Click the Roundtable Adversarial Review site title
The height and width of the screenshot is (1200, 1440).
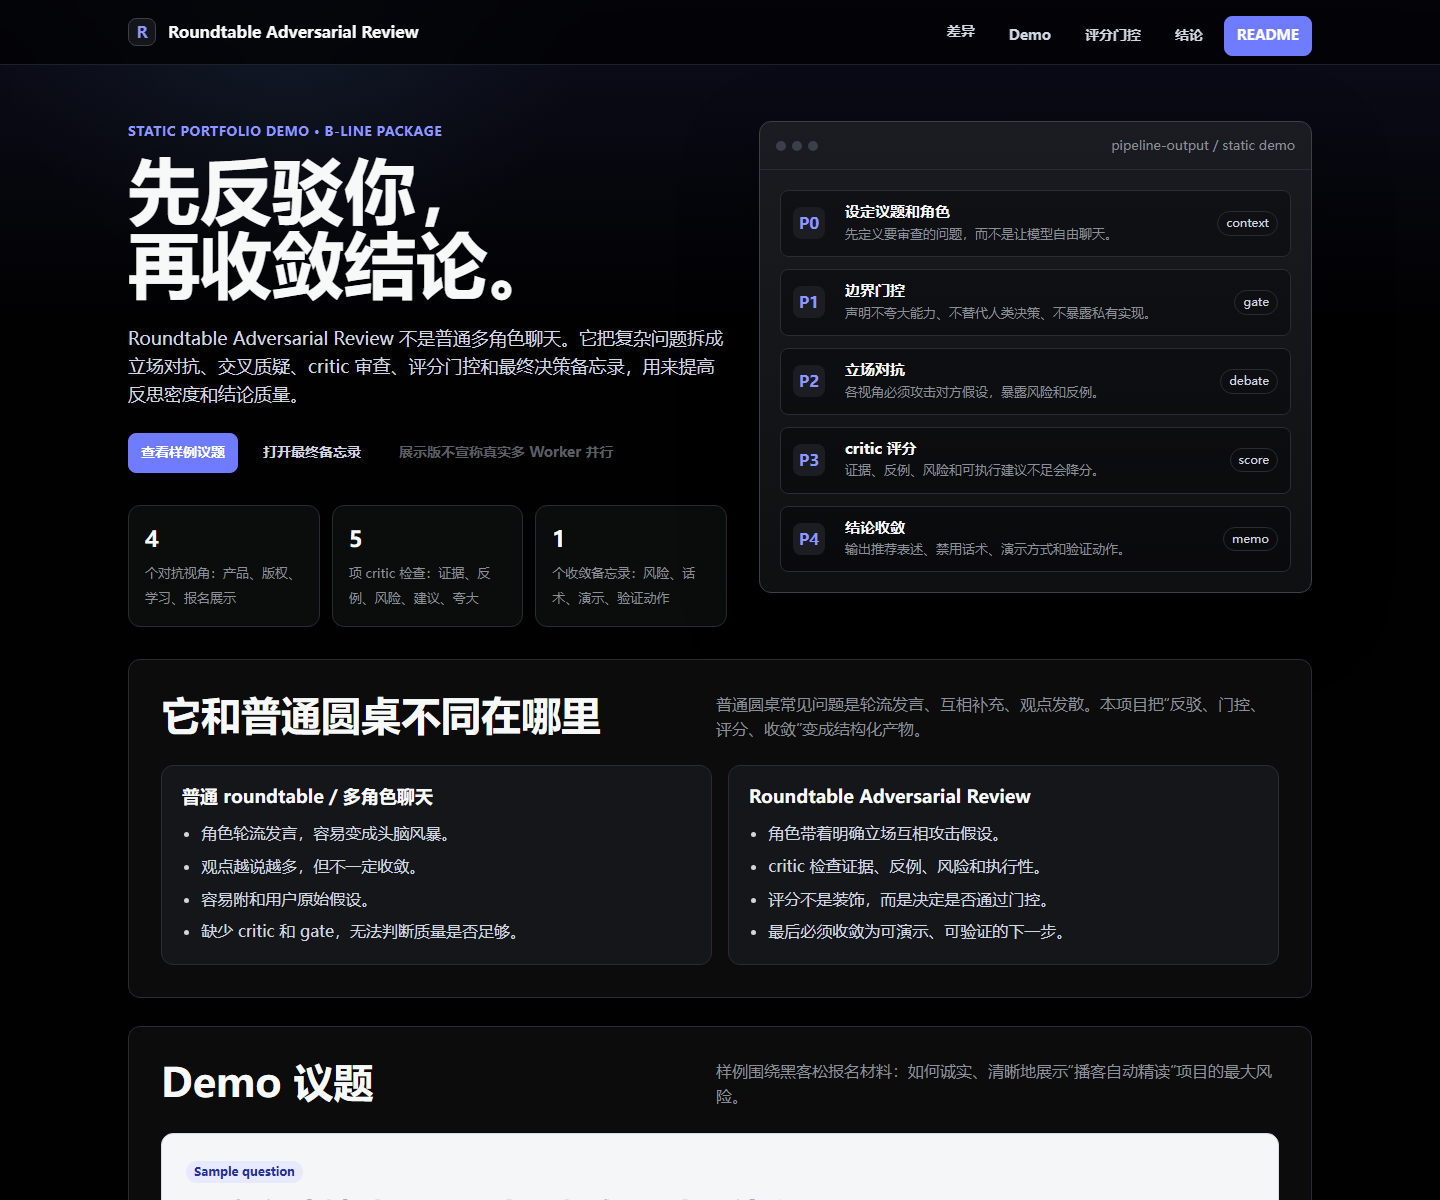coord(293,32)
